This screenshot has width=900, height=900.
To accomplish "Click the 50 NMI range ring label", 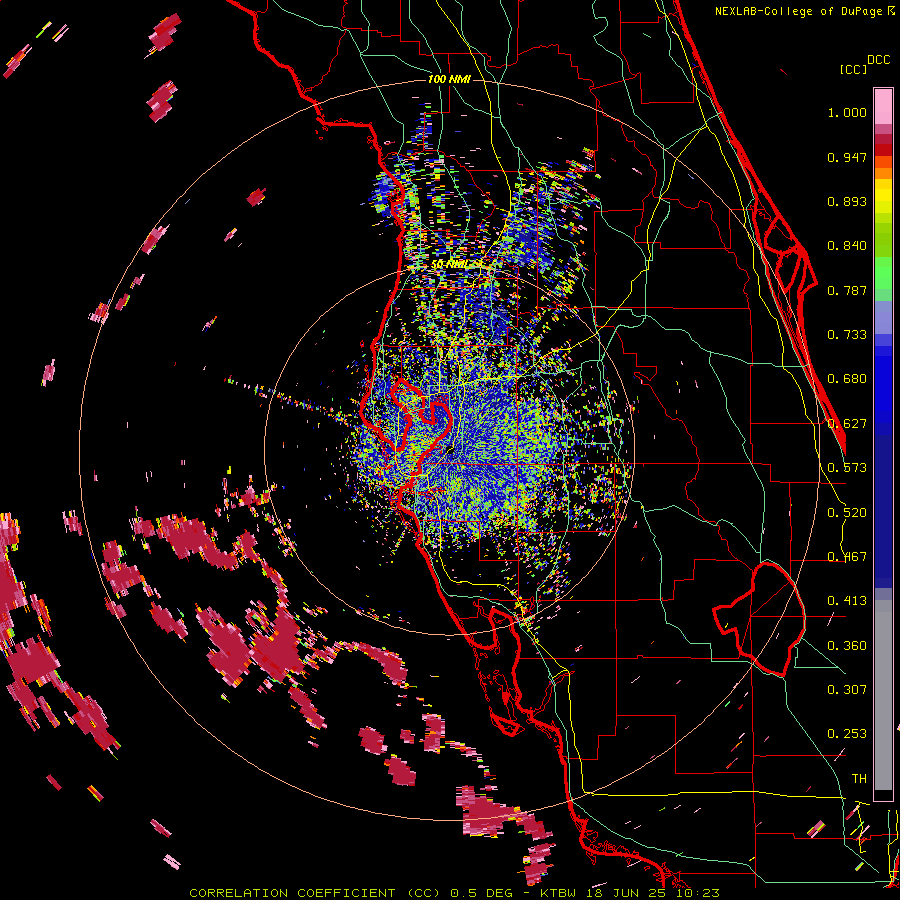I will point(451,264).
